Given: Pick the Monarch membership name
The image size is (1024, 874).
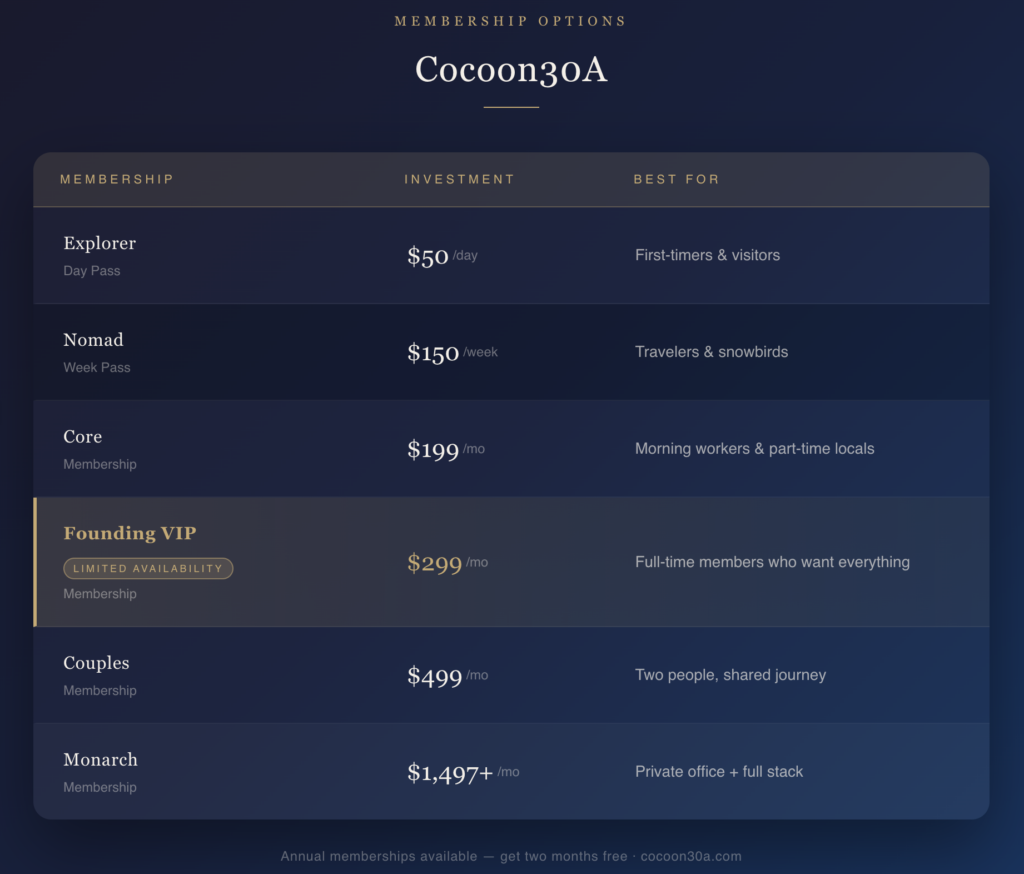Looking at the screenshot, I should click(x=100, y=760).
